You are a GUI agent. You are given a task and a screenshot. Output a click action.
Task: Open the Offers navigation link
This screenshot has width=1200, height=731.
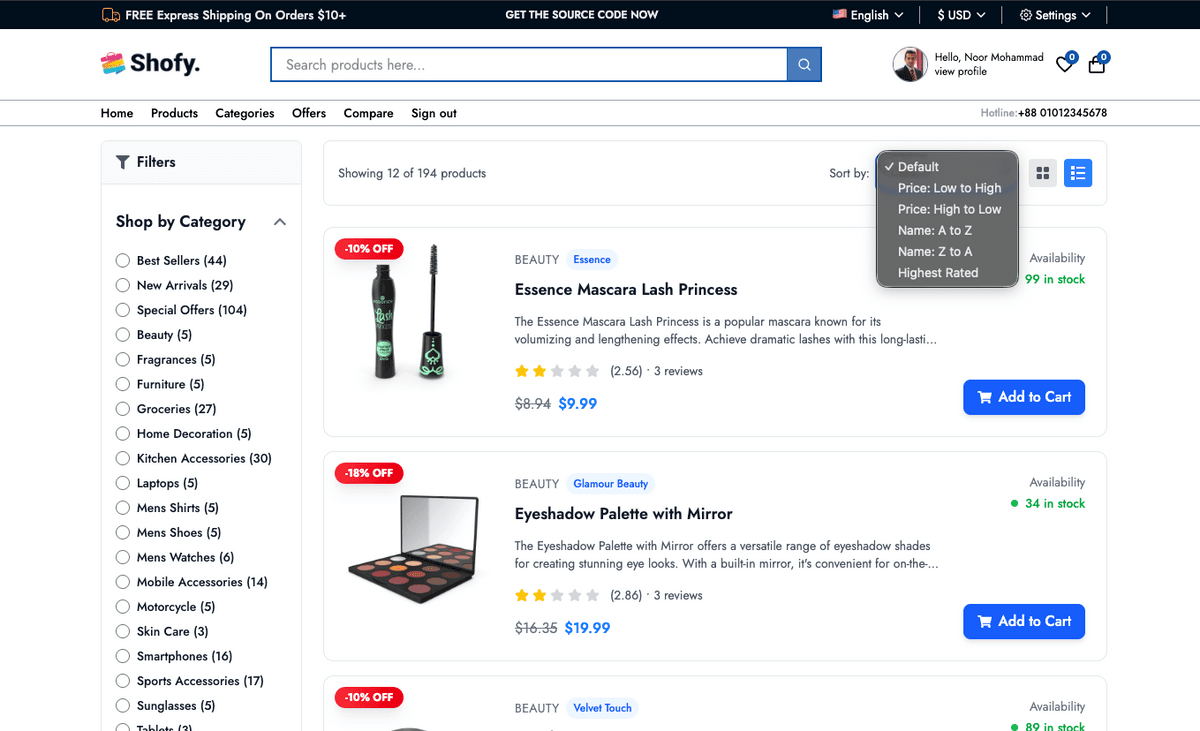[309, 113]
